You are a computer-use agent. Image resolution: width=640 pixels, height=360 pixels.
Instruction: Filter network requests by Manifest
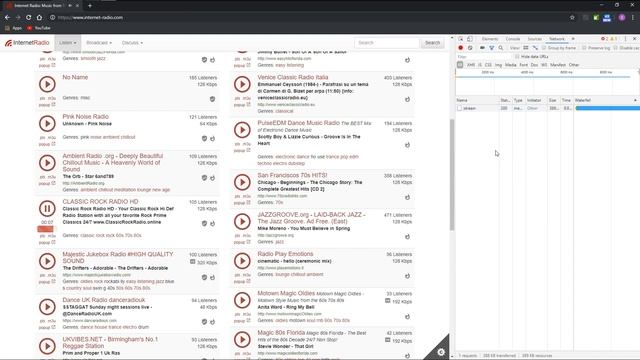pos(558,65)
